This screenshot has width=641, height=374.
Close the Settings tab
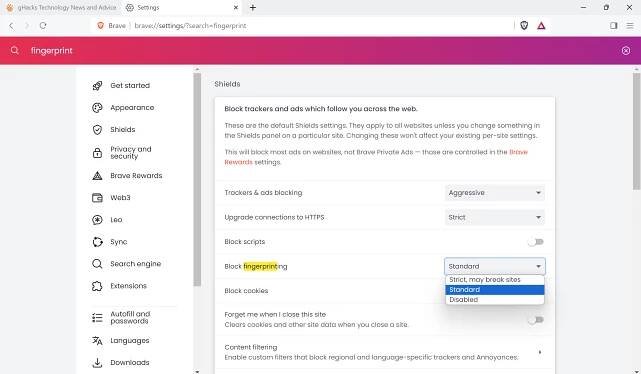point(236,7)
